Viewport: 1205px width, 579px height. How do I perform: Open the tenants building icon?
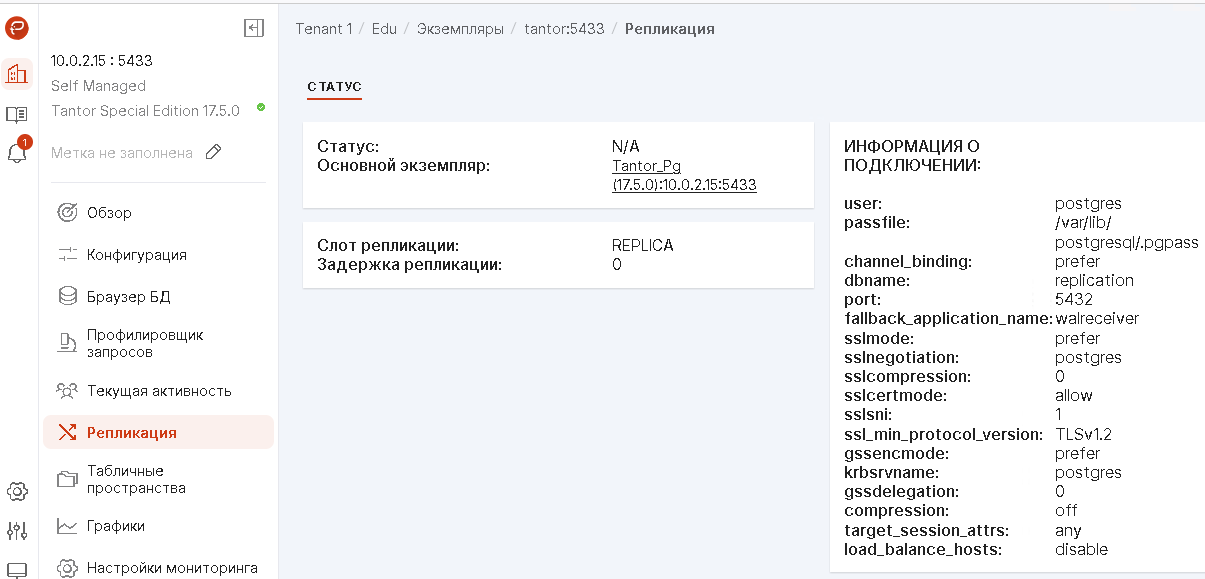17,73
